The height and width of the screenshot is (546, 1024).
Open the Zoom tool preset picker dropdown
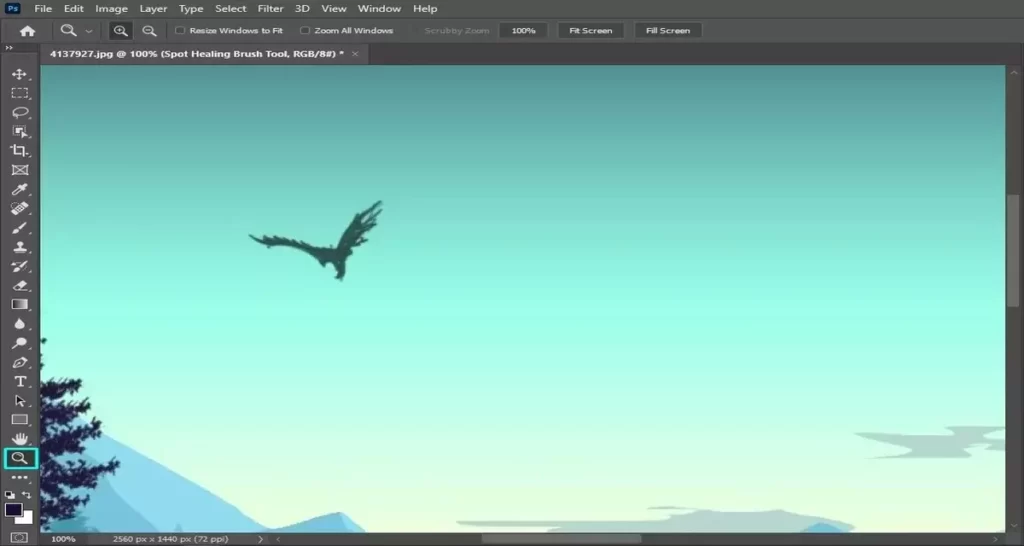click(89, 31)
